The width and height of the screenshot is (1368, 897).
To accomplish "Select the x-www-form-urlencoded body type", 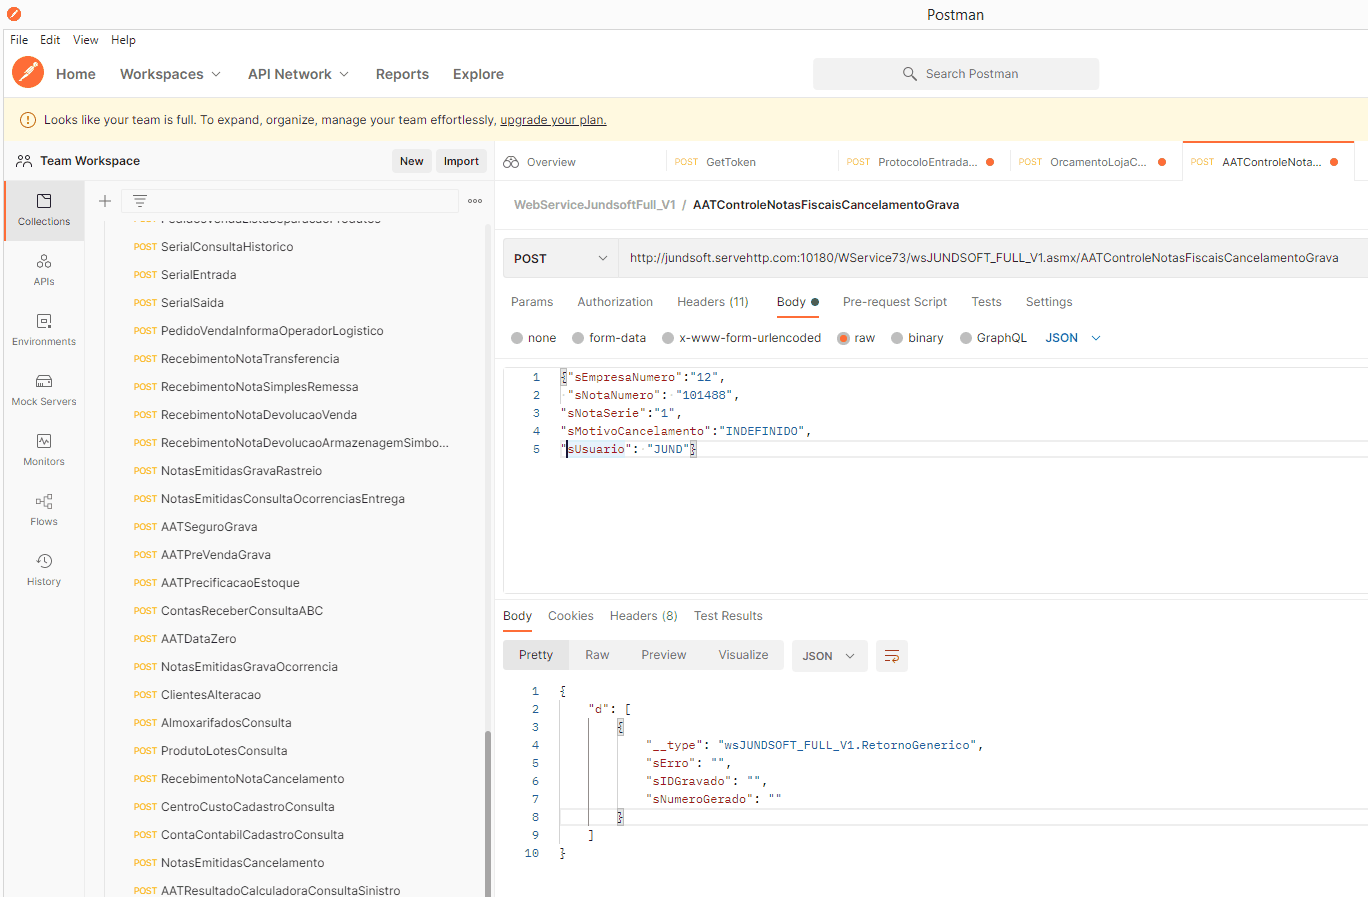I will 668,338.
